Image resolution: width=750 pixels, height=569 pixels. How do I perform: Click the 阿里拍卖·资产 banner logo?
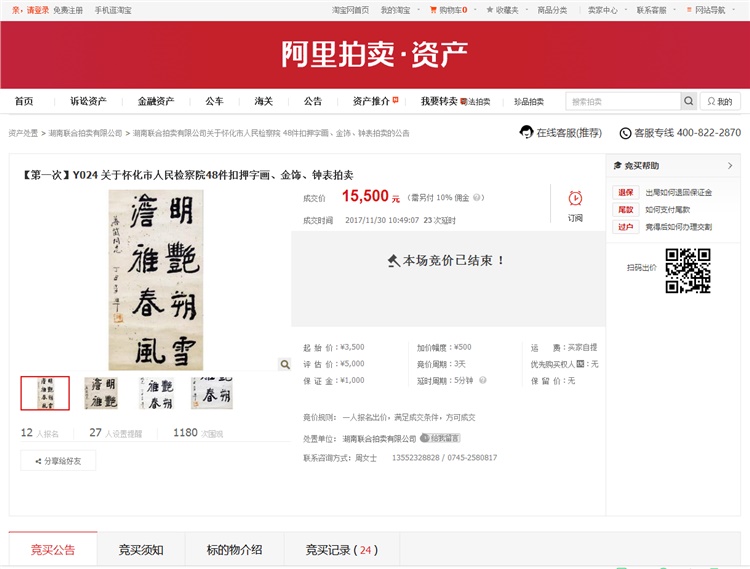point(375,54)
